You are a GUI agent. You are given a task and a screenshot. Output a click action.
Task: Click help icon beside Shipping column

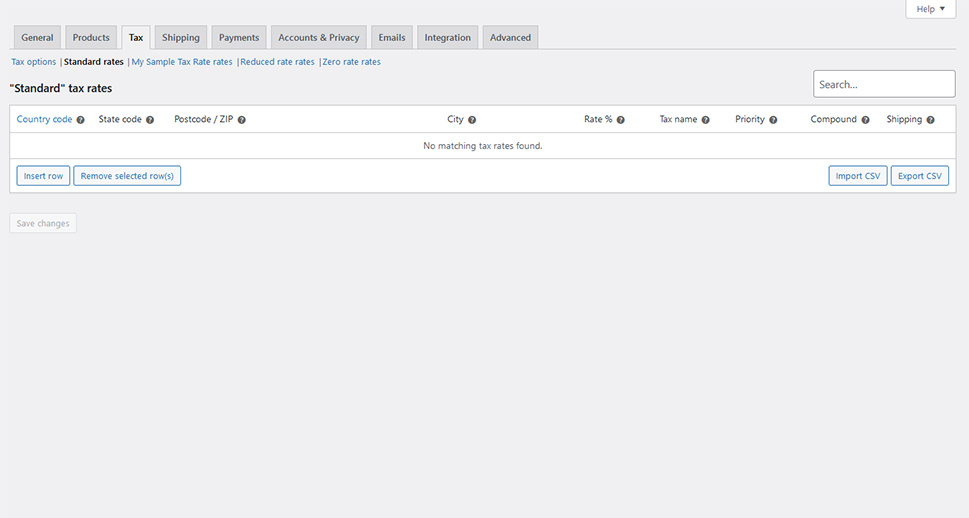click(x=931, y=120)
